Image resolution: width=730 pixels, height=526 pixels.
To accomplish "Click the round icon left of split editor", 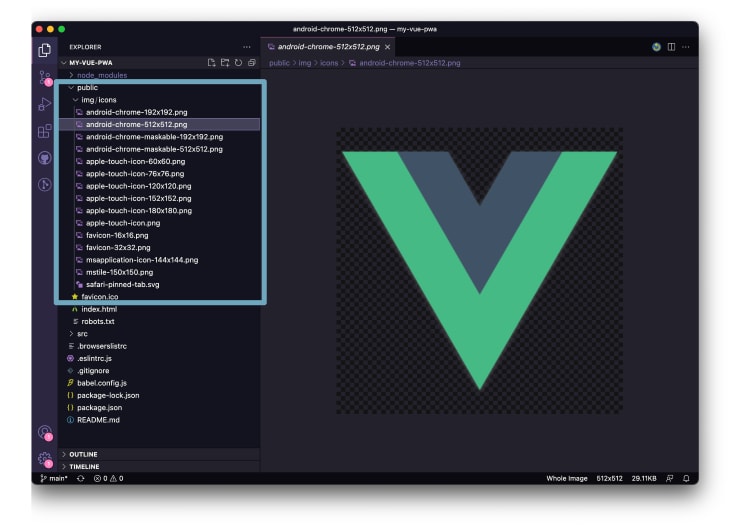I will tap(656, 47).
